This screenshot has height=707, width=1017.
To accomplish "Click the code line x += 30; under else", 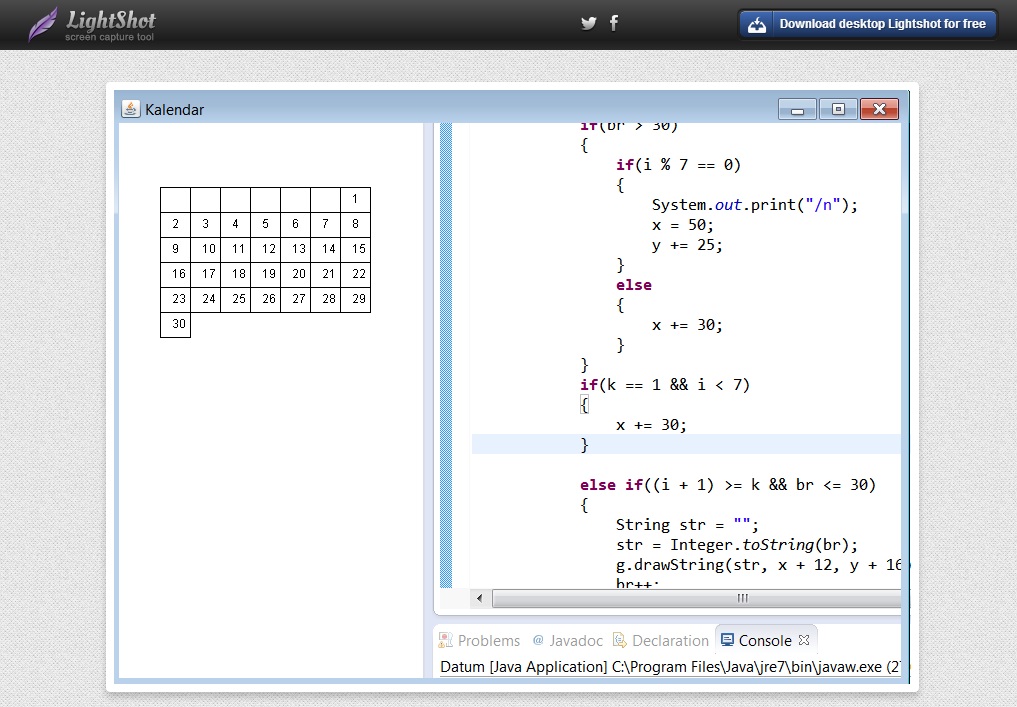I will (x=687, y=325).
